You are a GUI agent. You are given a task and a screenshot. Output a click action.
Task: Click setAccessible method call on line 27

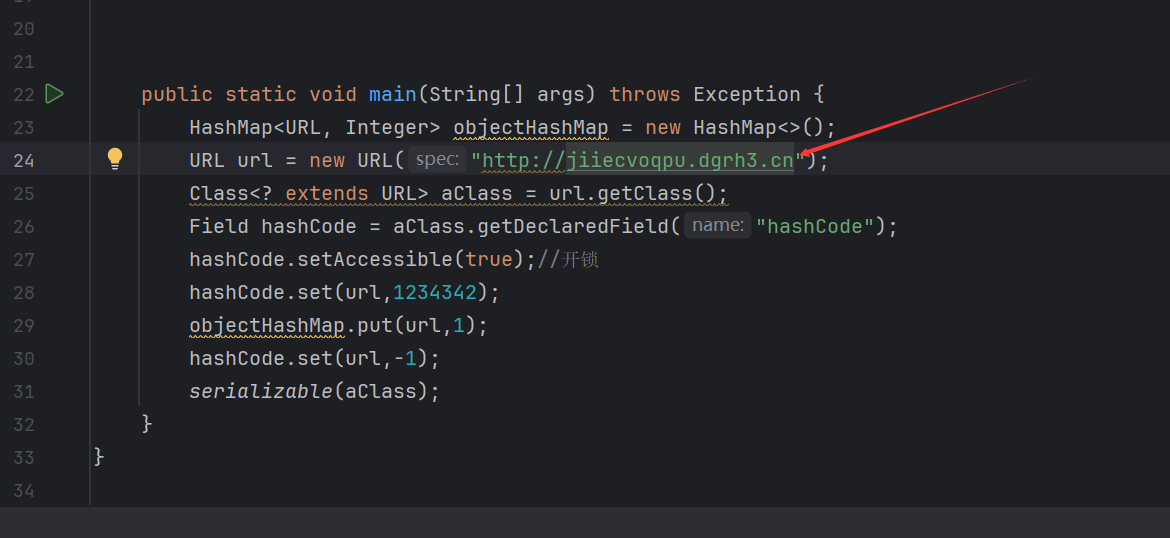pyautogui.click(x=375, y=260)
